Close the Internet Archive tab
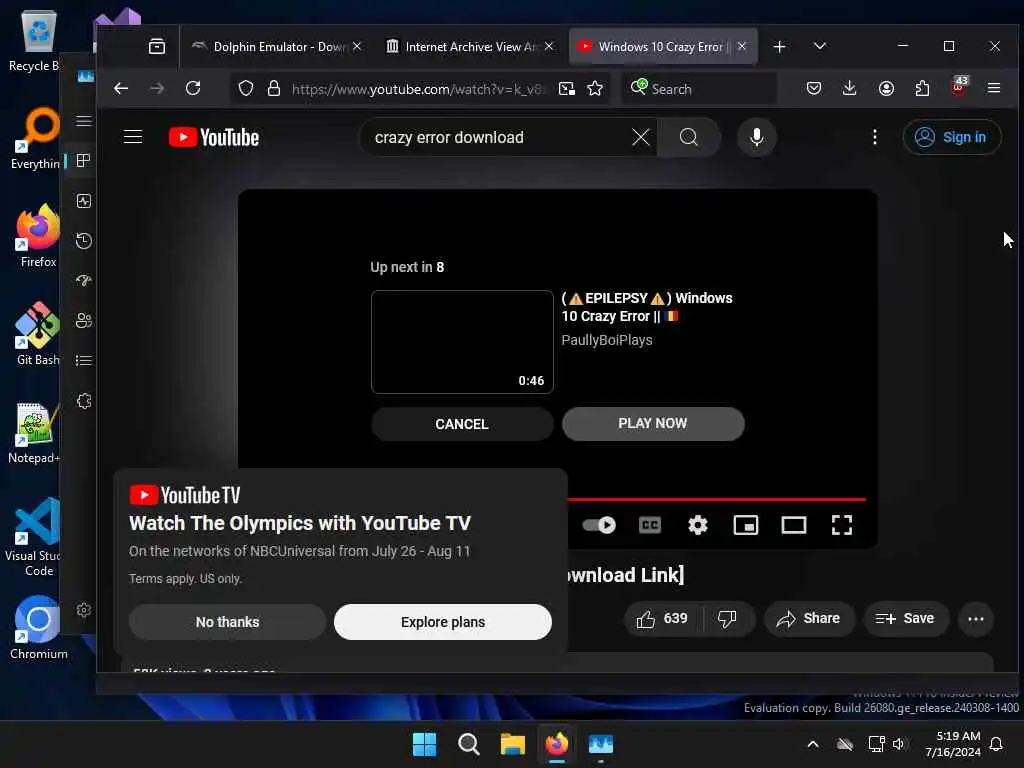The width and height of the screenshot is (1024, 768). tap(549, 46)
